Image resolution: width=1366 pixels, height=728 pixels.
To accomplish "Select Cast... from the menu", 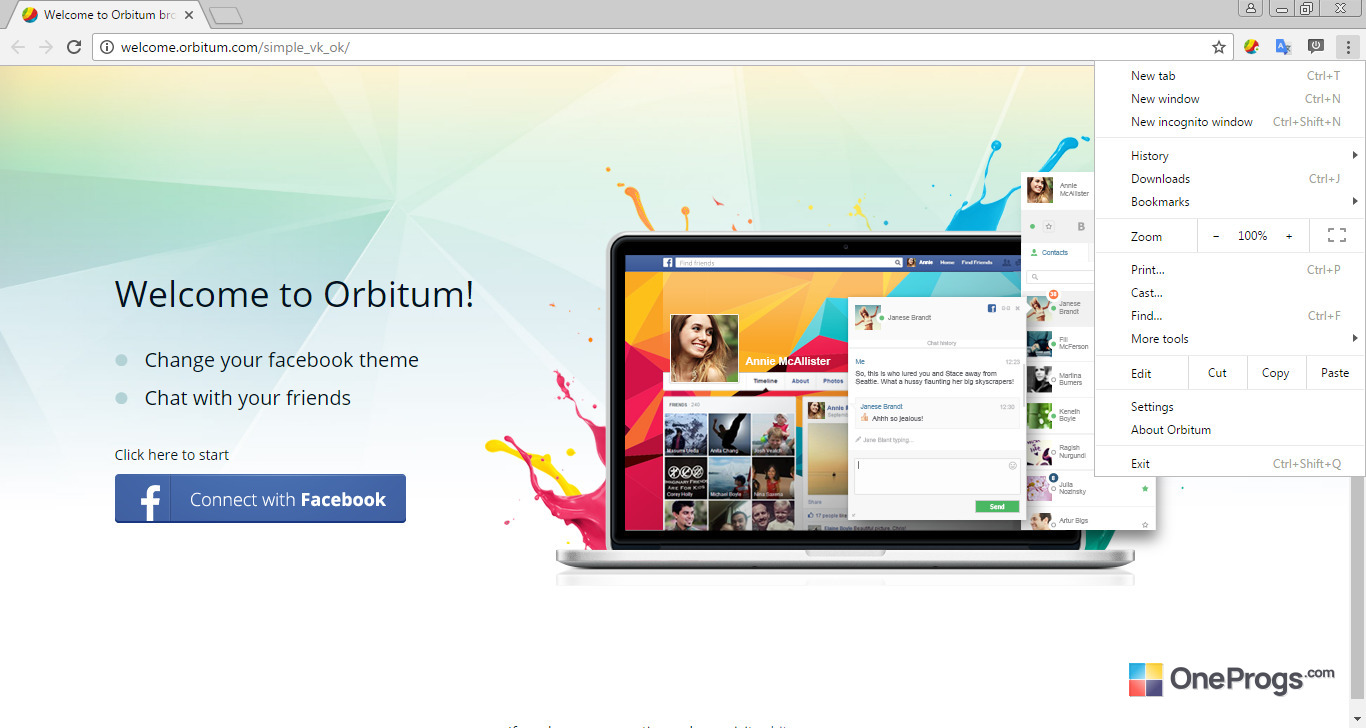I will click(x=1230, y=293).
